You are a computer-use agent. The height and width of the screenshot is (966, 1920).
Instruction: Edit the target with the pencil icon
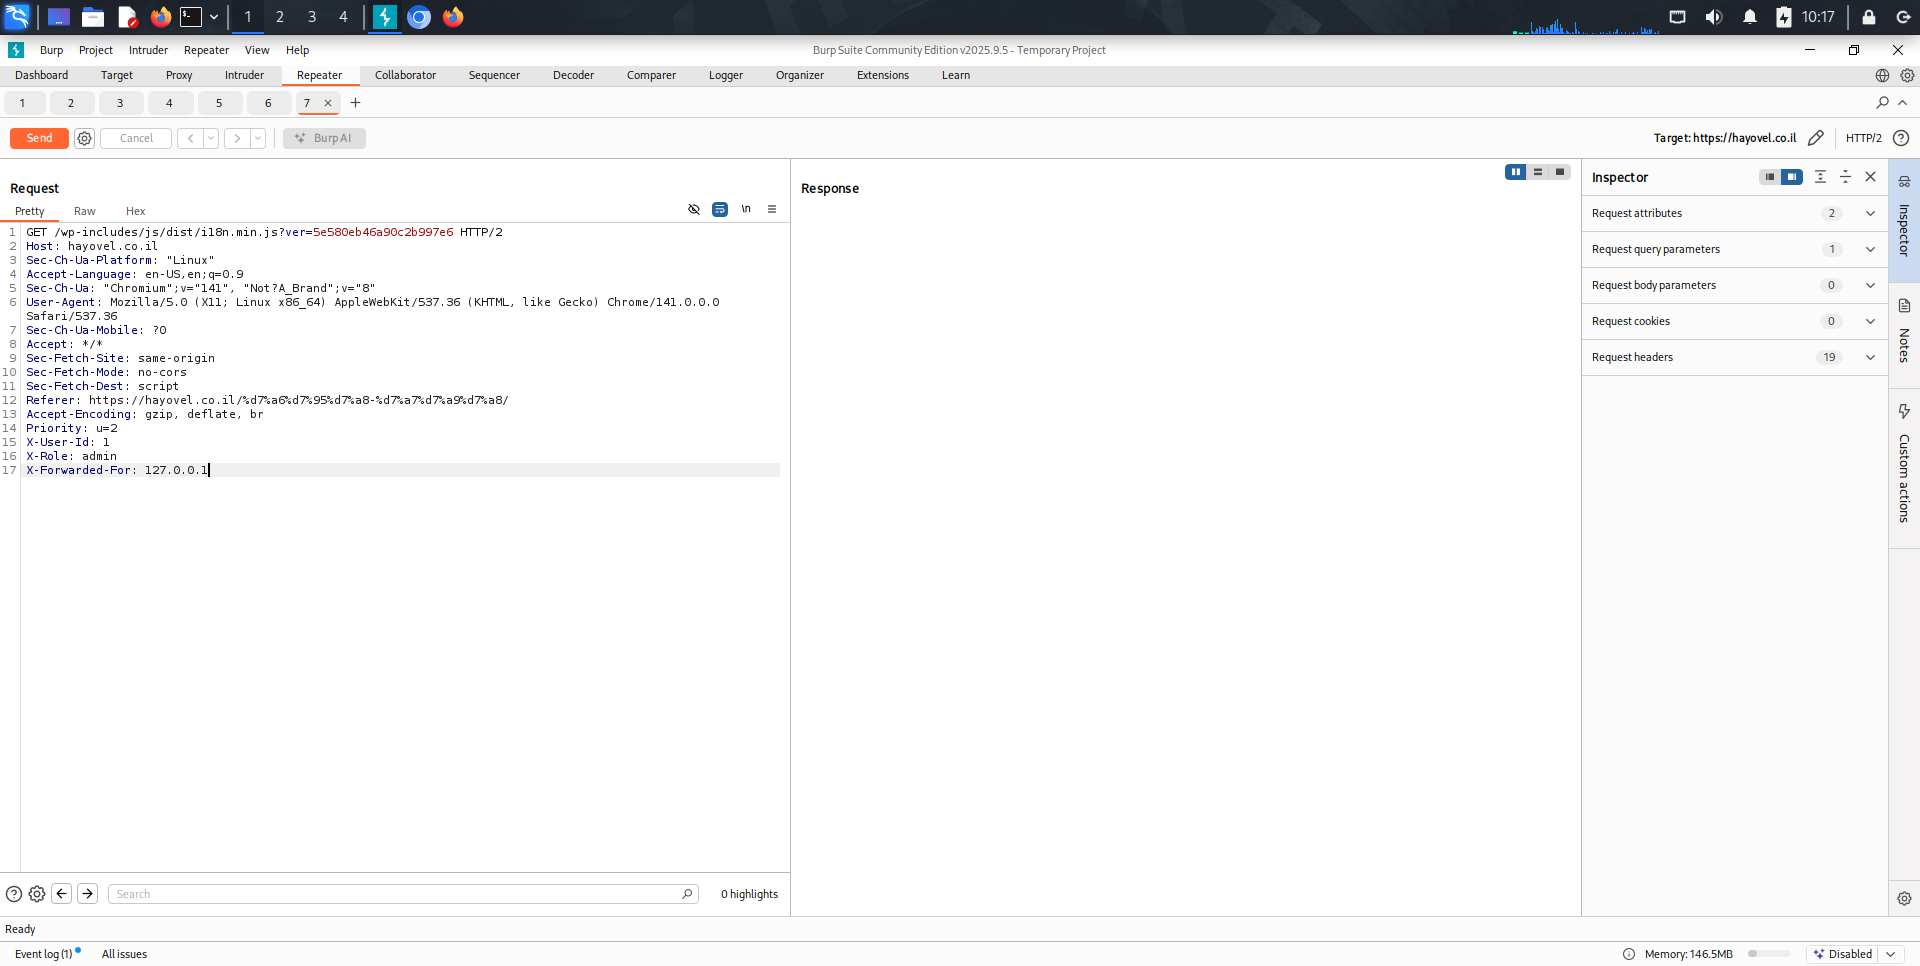(1816, 138)
